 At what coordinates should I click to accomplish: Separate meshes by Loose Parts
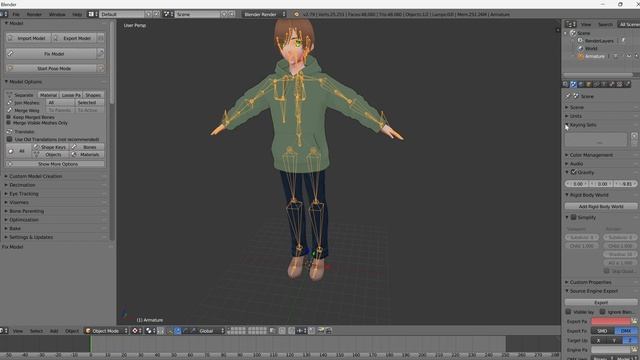click(71, 95)
